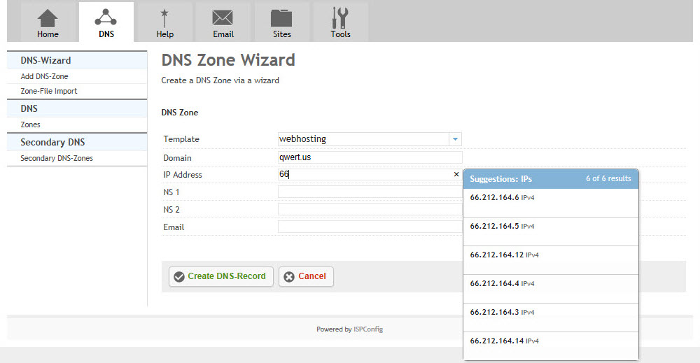Click the Secondary DNS sidebar heading
Screen dimensions: 700x363
[77, 142]
